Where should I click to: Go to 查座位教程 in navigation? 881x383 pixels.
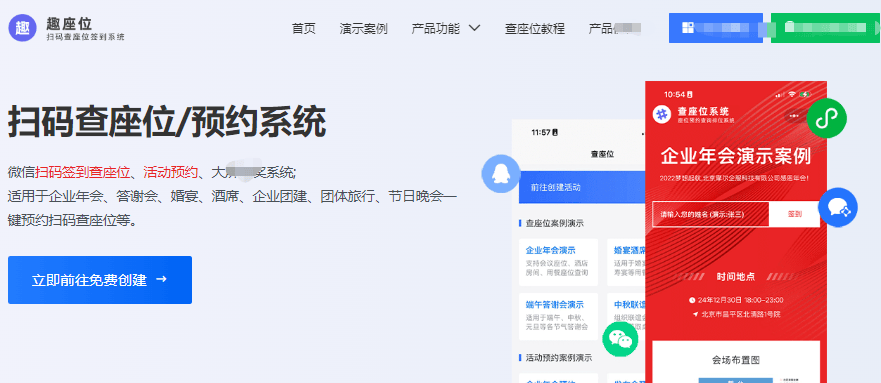point(534,29)
